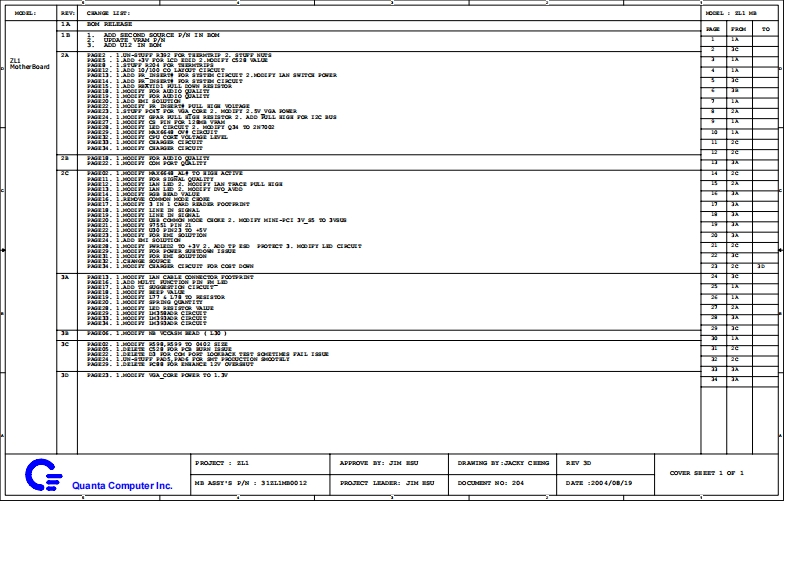Click the Quanta Computer logo icon
This screenshot has width=793, height=561.
(40, 474)
